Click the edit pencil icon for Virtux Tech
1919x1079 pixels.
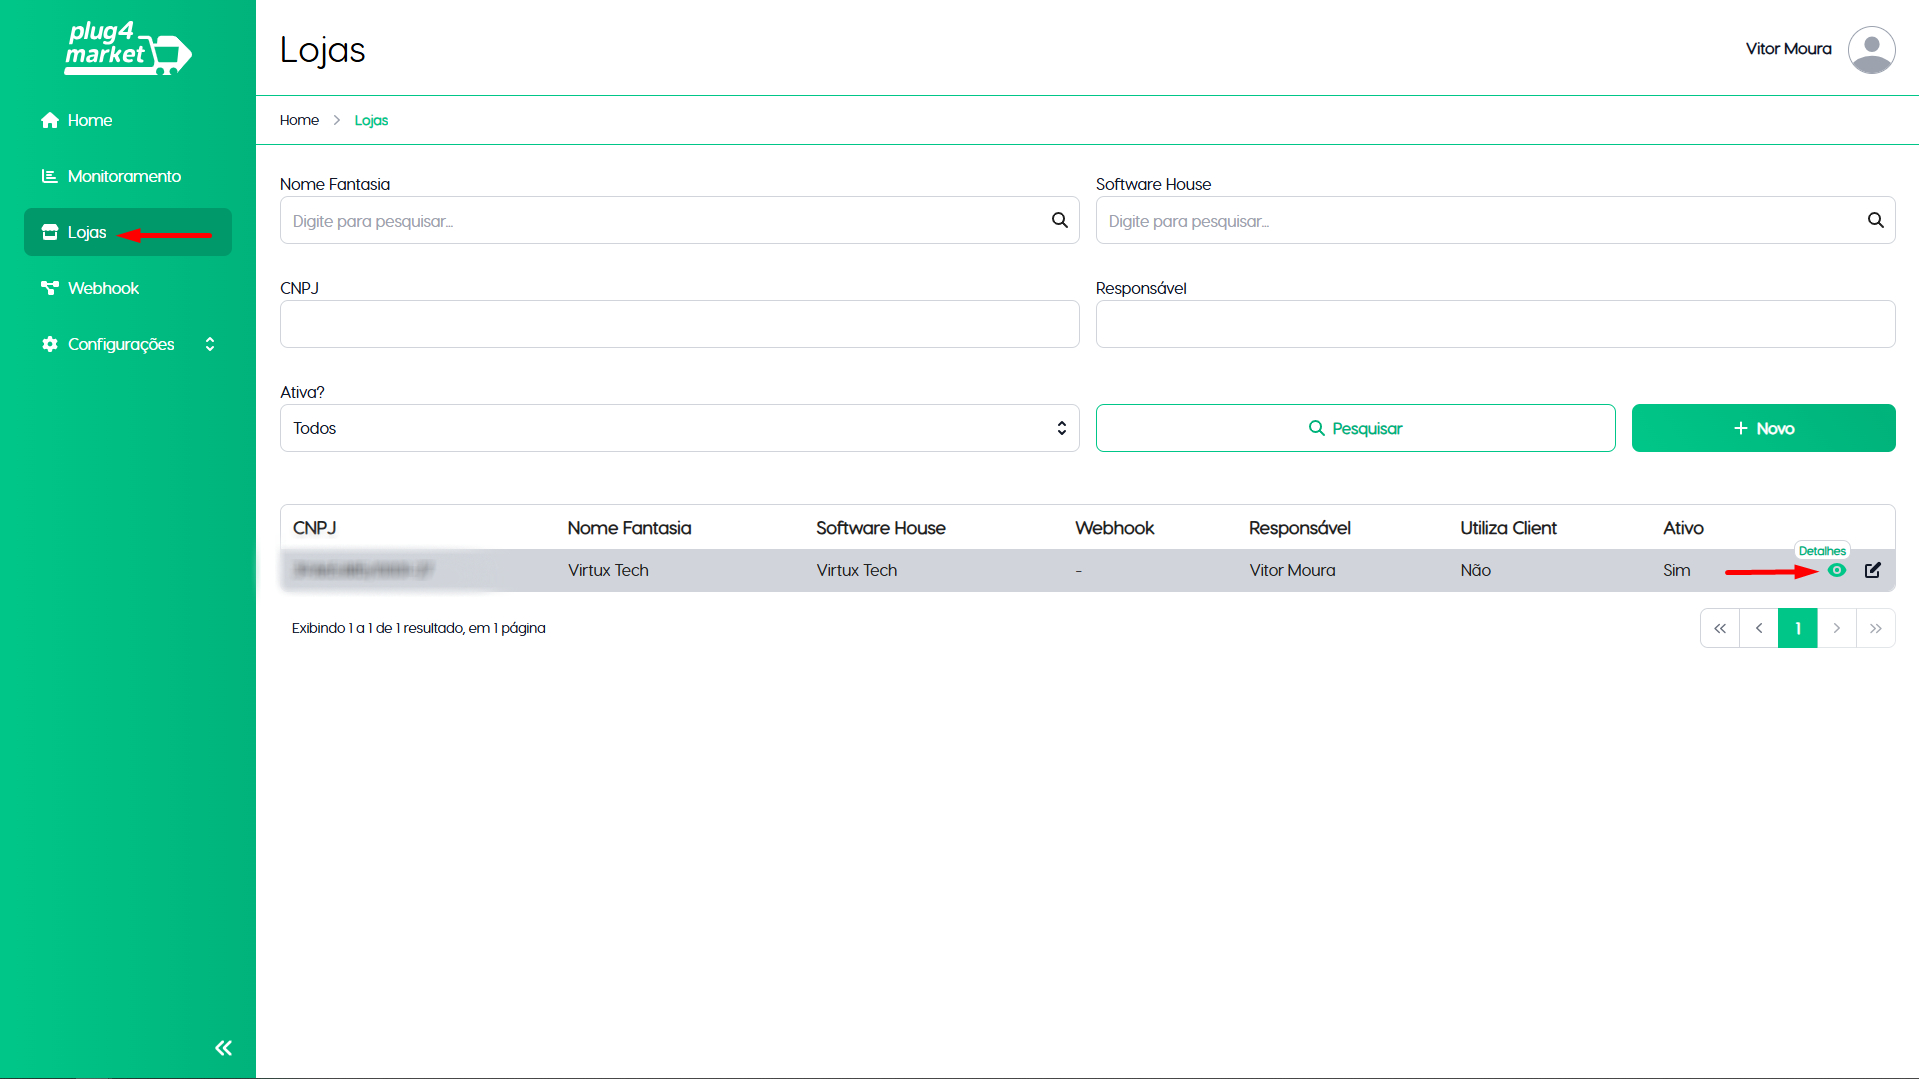1873,570
